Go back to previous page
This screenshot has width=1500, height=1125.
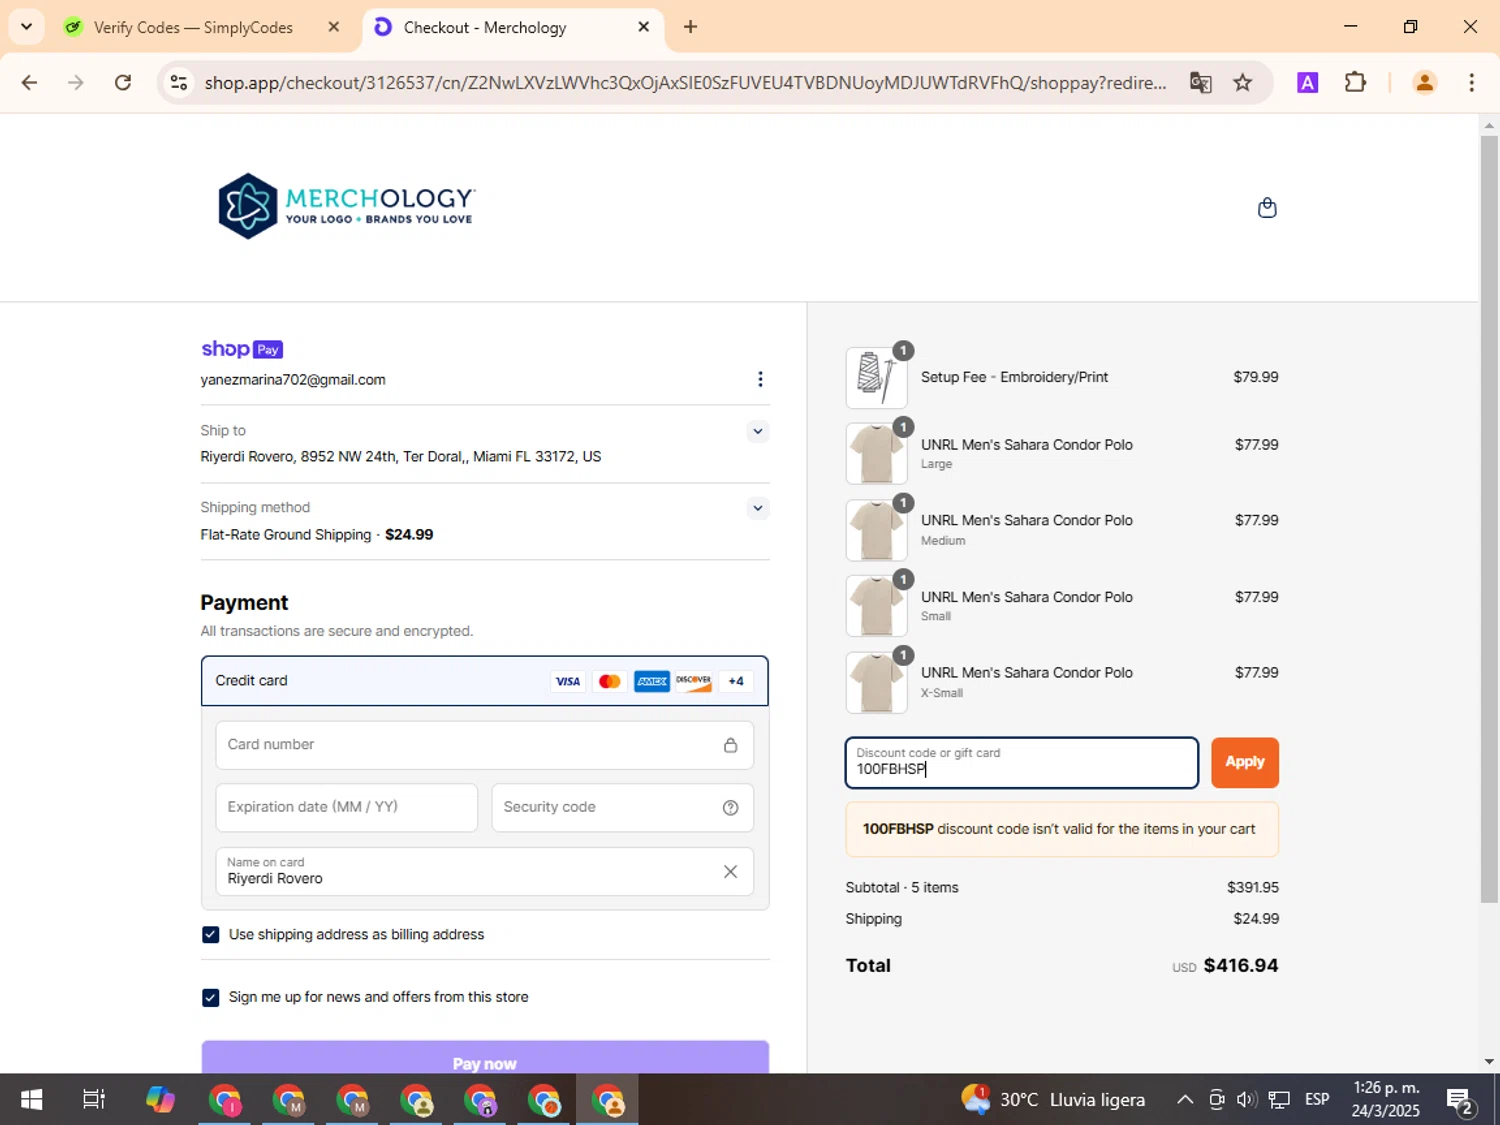pyautogui.click(x=30, y=82)
